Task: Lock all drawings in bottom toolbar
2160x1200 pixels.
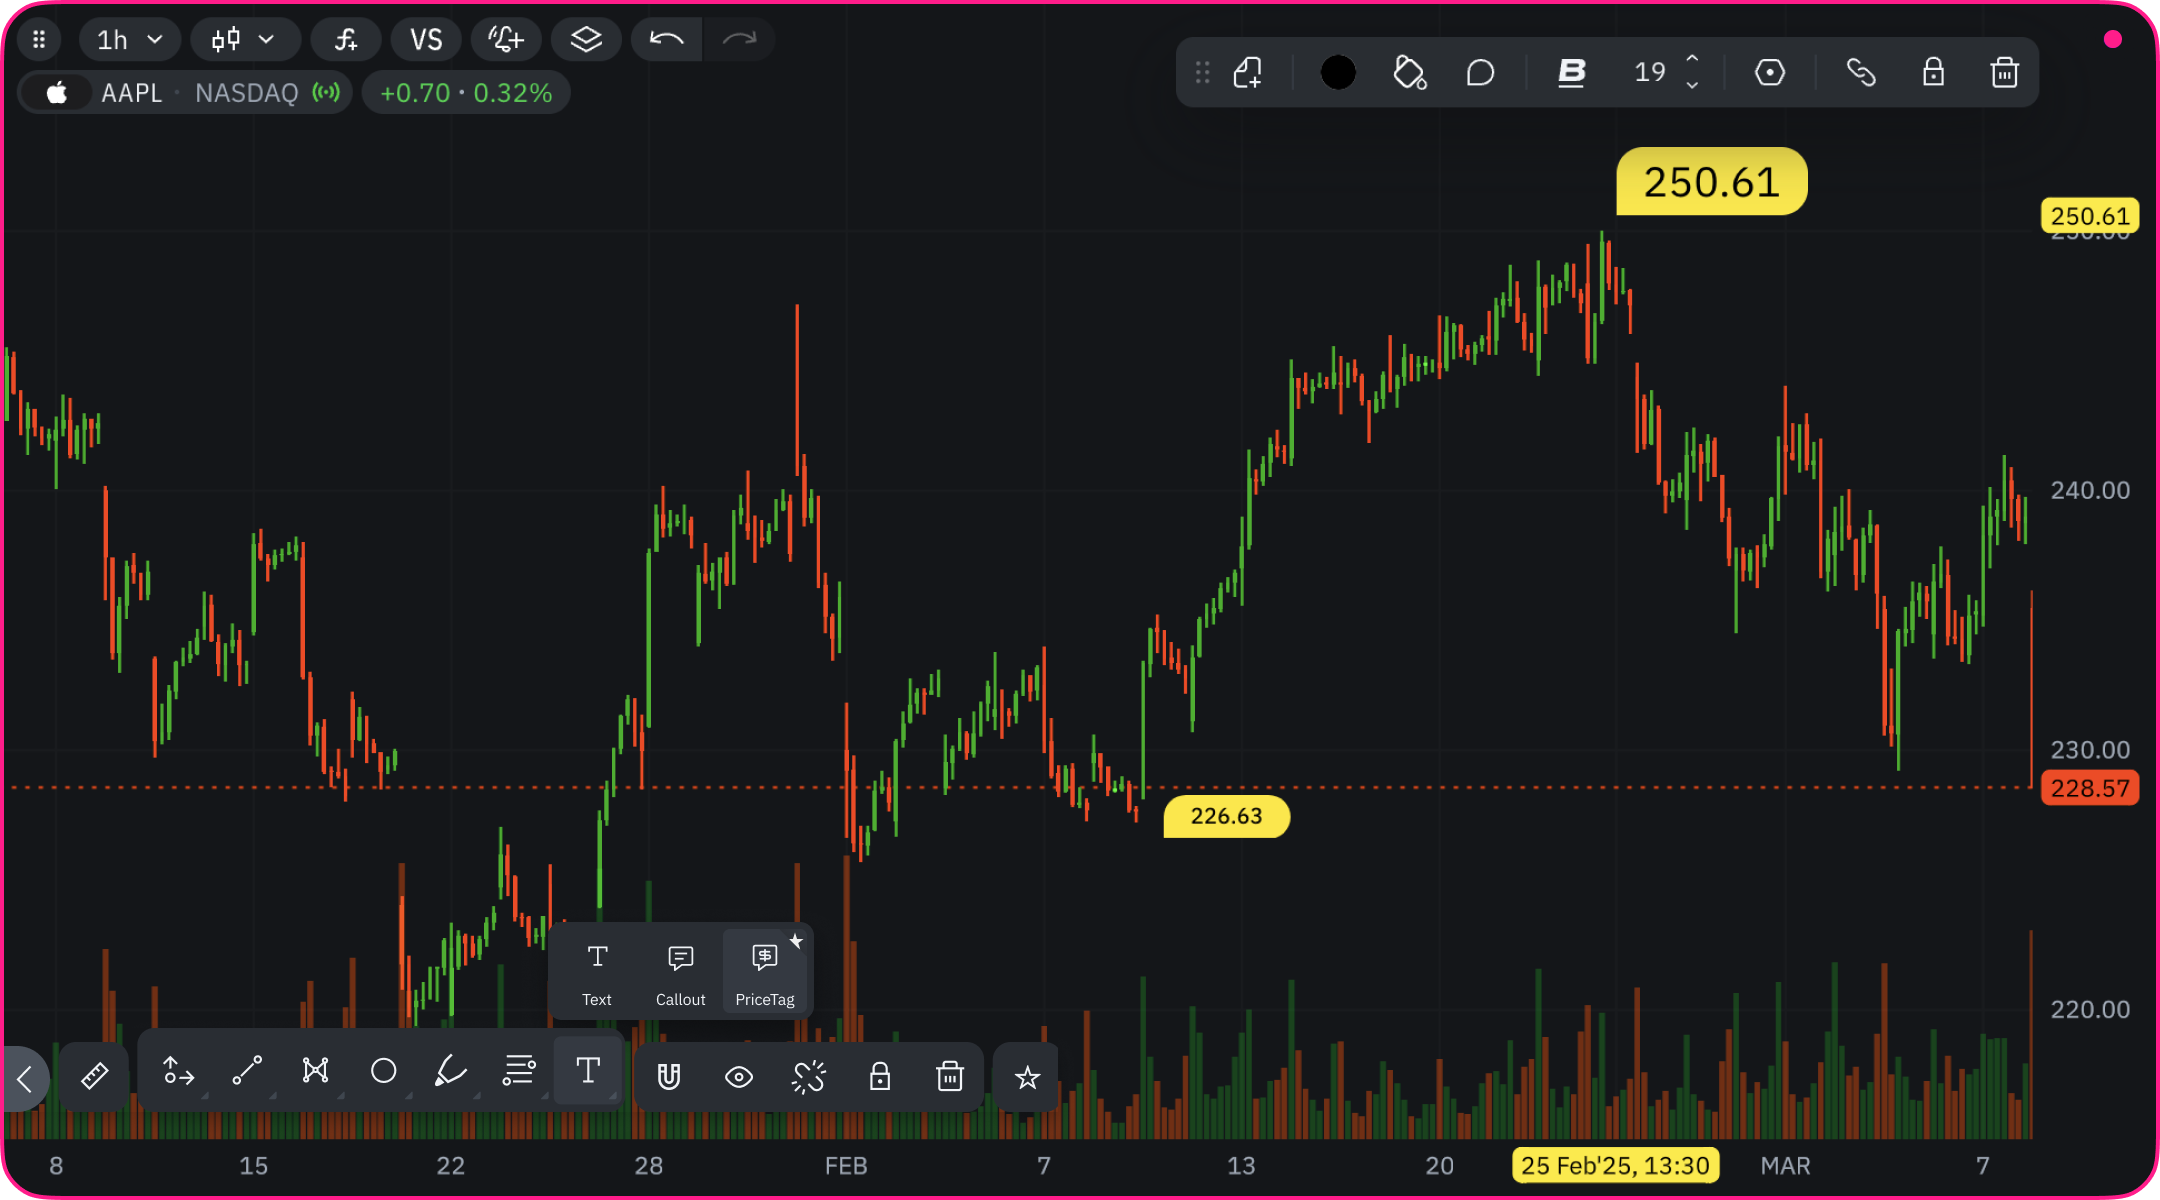Action: pos(879,1077)
